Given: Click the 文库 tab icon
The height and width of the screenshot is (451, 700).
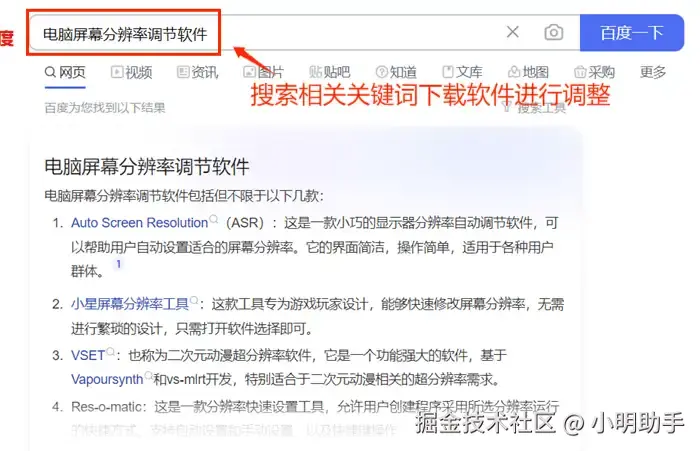Looking at the screenshot, I should [x=447, y=71].
